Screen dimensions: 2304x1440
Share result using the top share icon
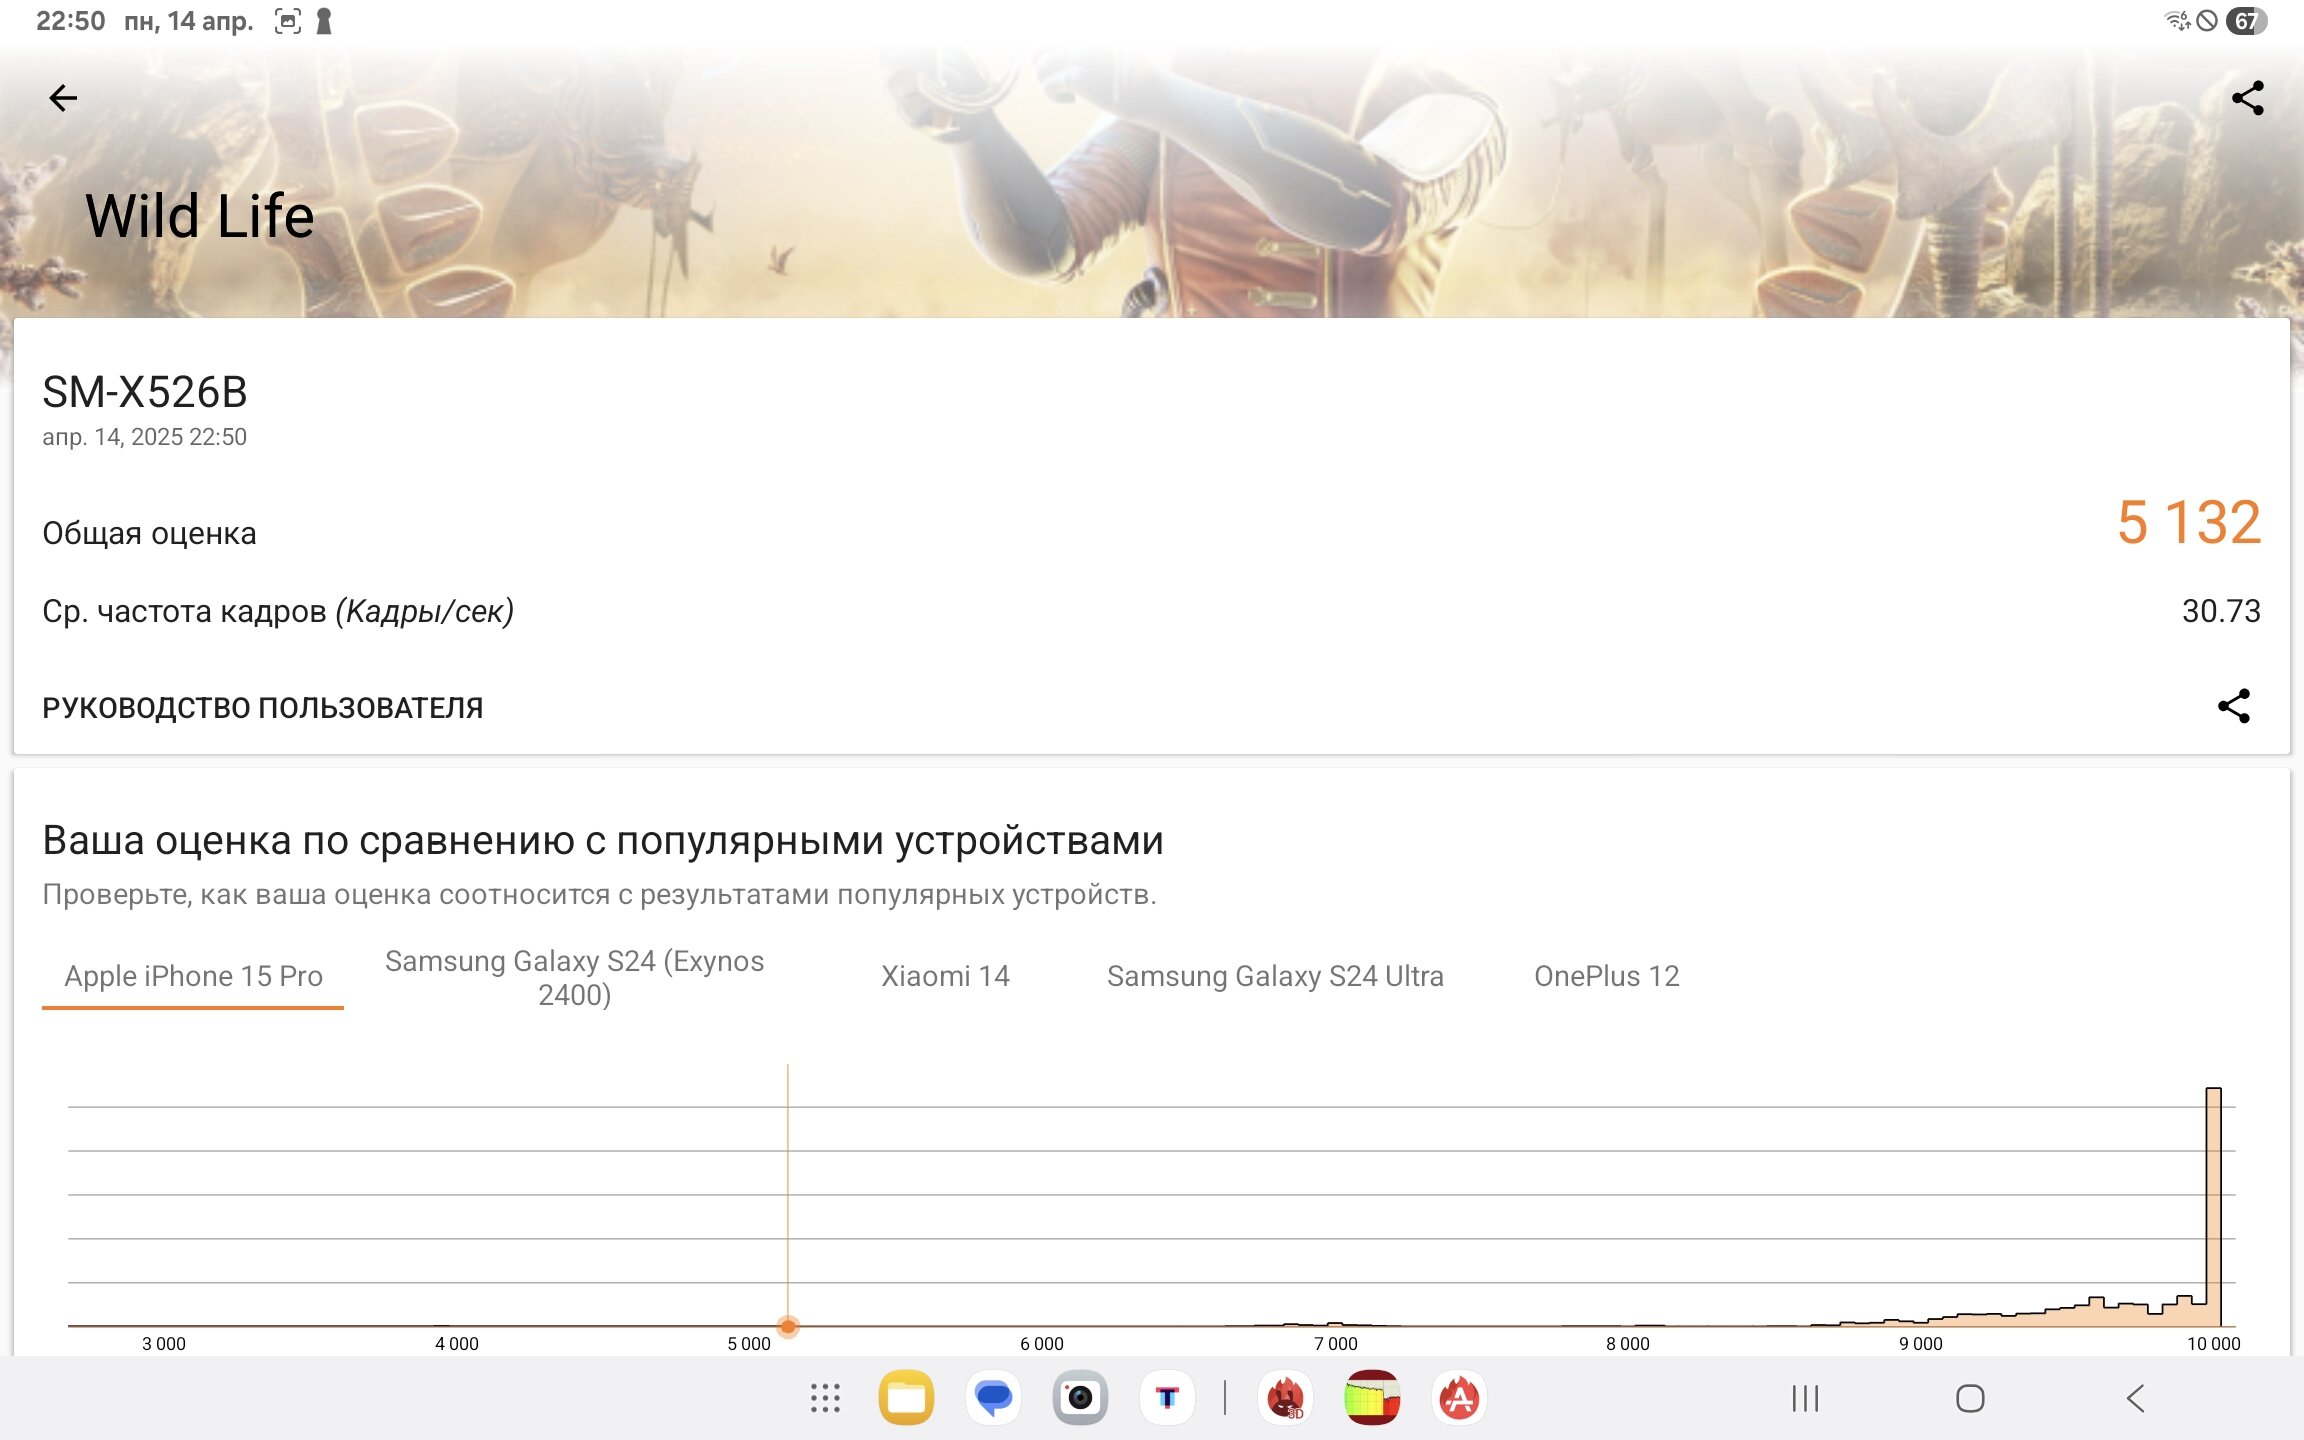[2247, 98]
